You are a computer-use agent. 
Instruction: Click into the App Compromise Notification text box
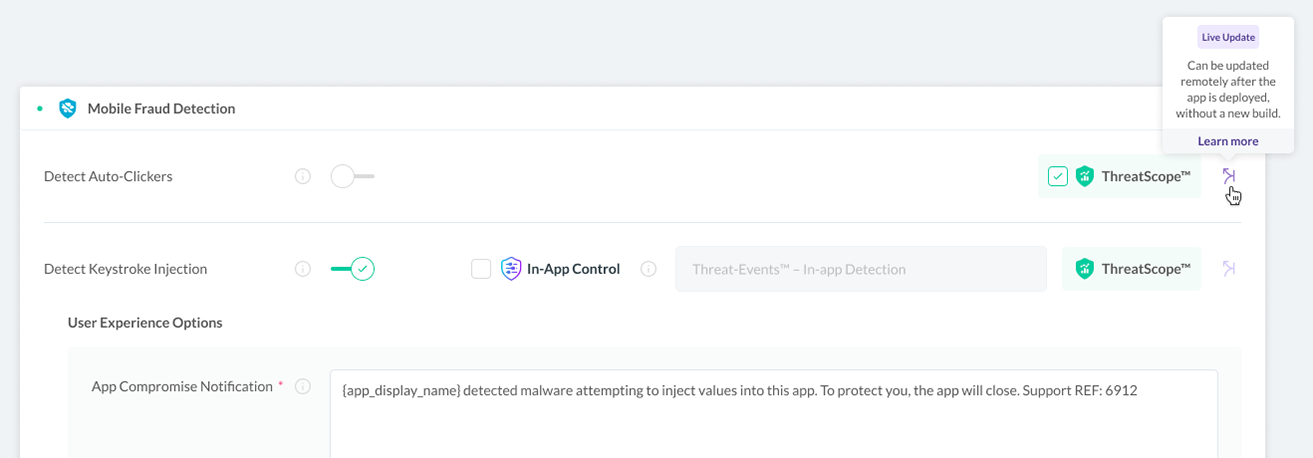pos(774,414)
